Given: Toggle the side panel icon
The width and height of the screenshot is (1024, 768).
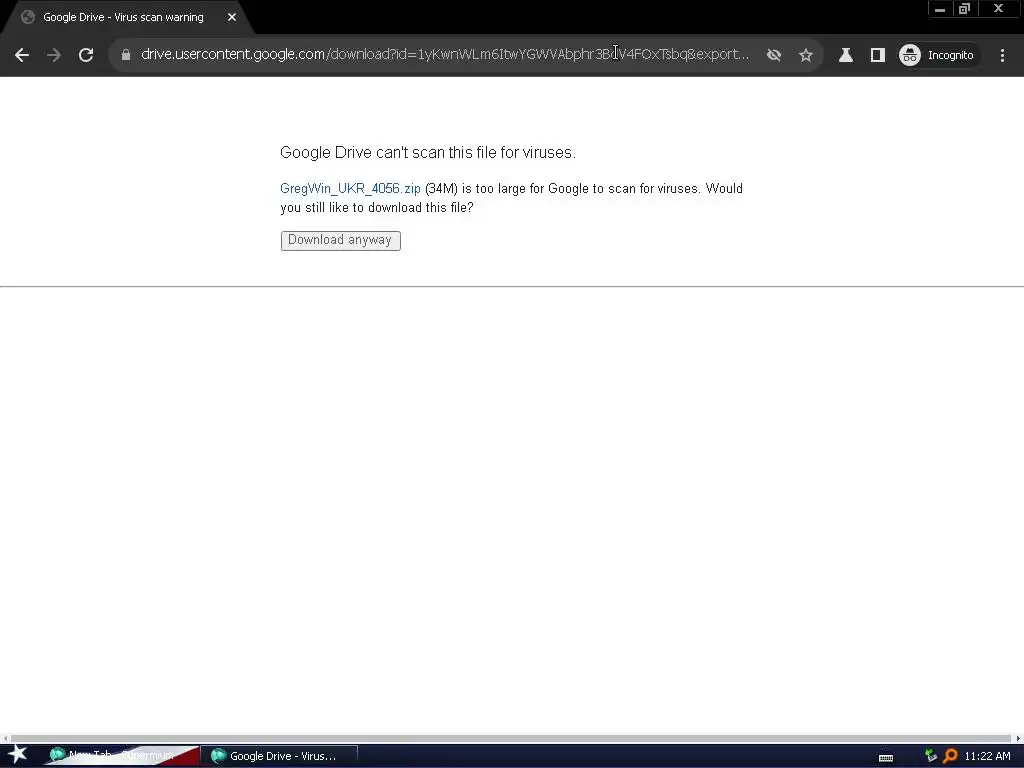Looking at the screenshot, I should pyautogui.click(x=878, y=55).
